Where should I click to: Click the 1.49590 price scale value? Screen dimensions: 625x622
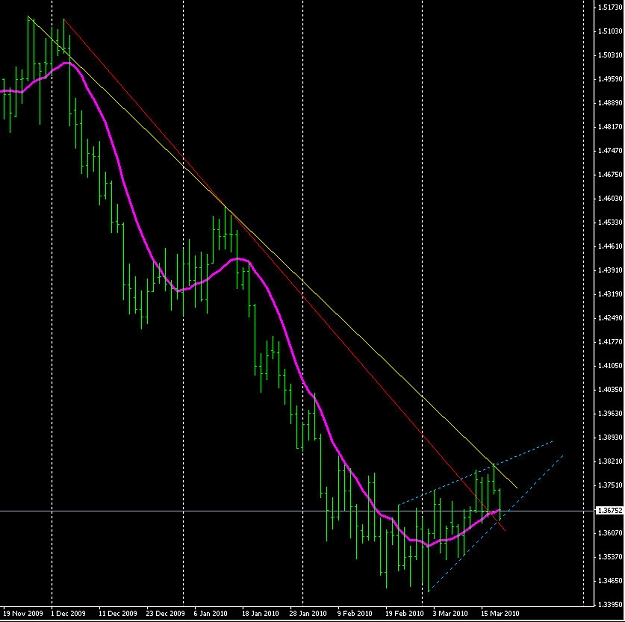(610, 79)
